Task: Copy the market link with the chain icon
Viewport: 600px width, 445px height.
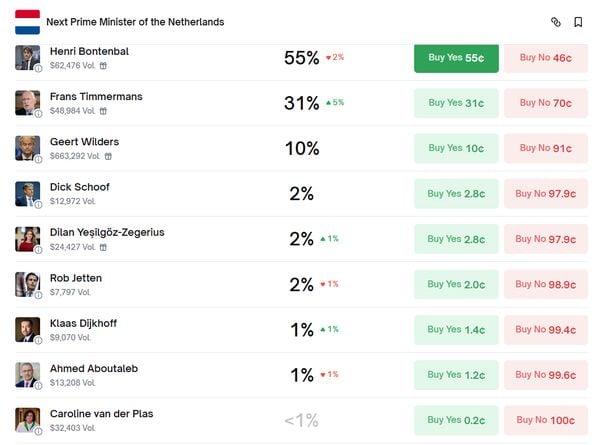Action: click(x=556, y=22)
